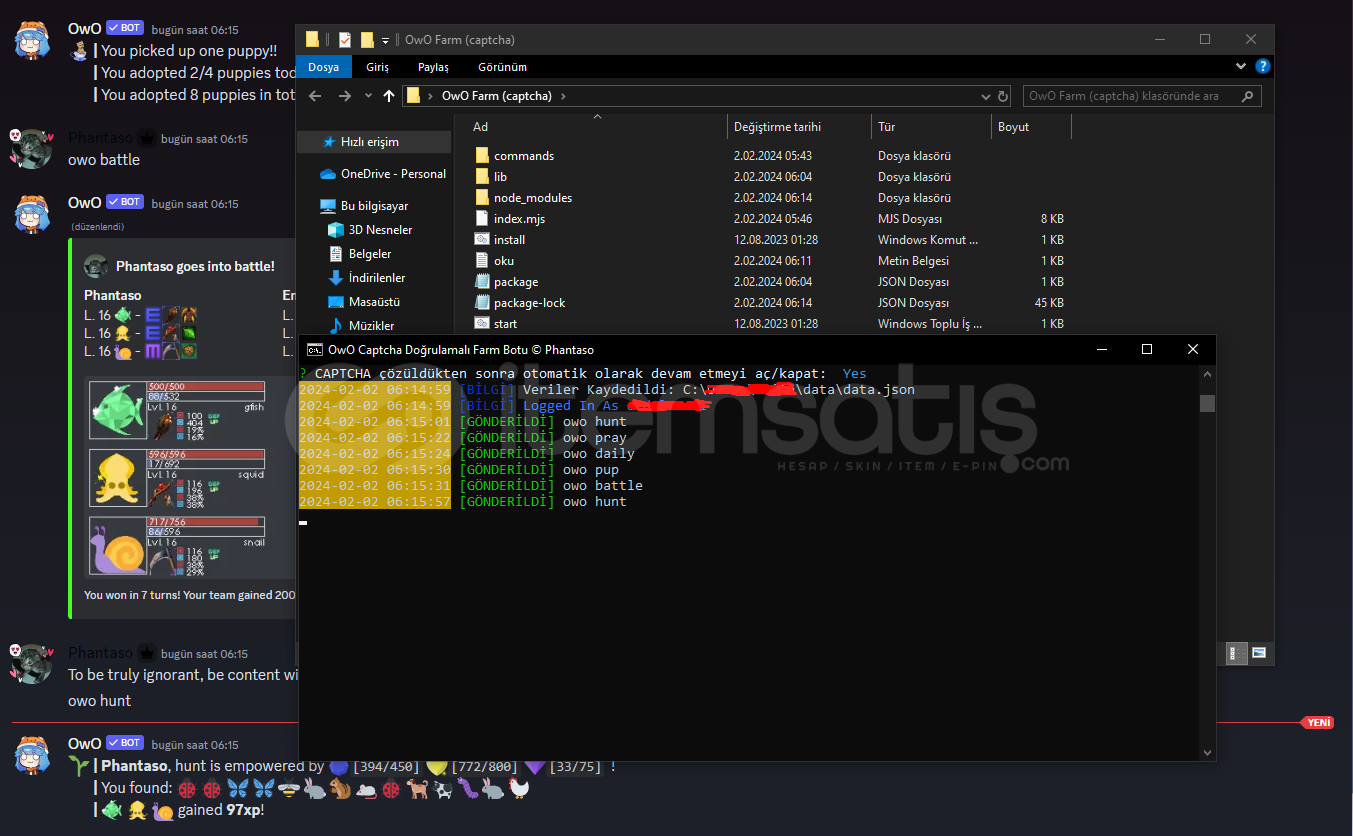This screenshot has height=836, width=1353.
Task: Open OneDrive - Personal in the sidebar
Action: tap(392, 174)
